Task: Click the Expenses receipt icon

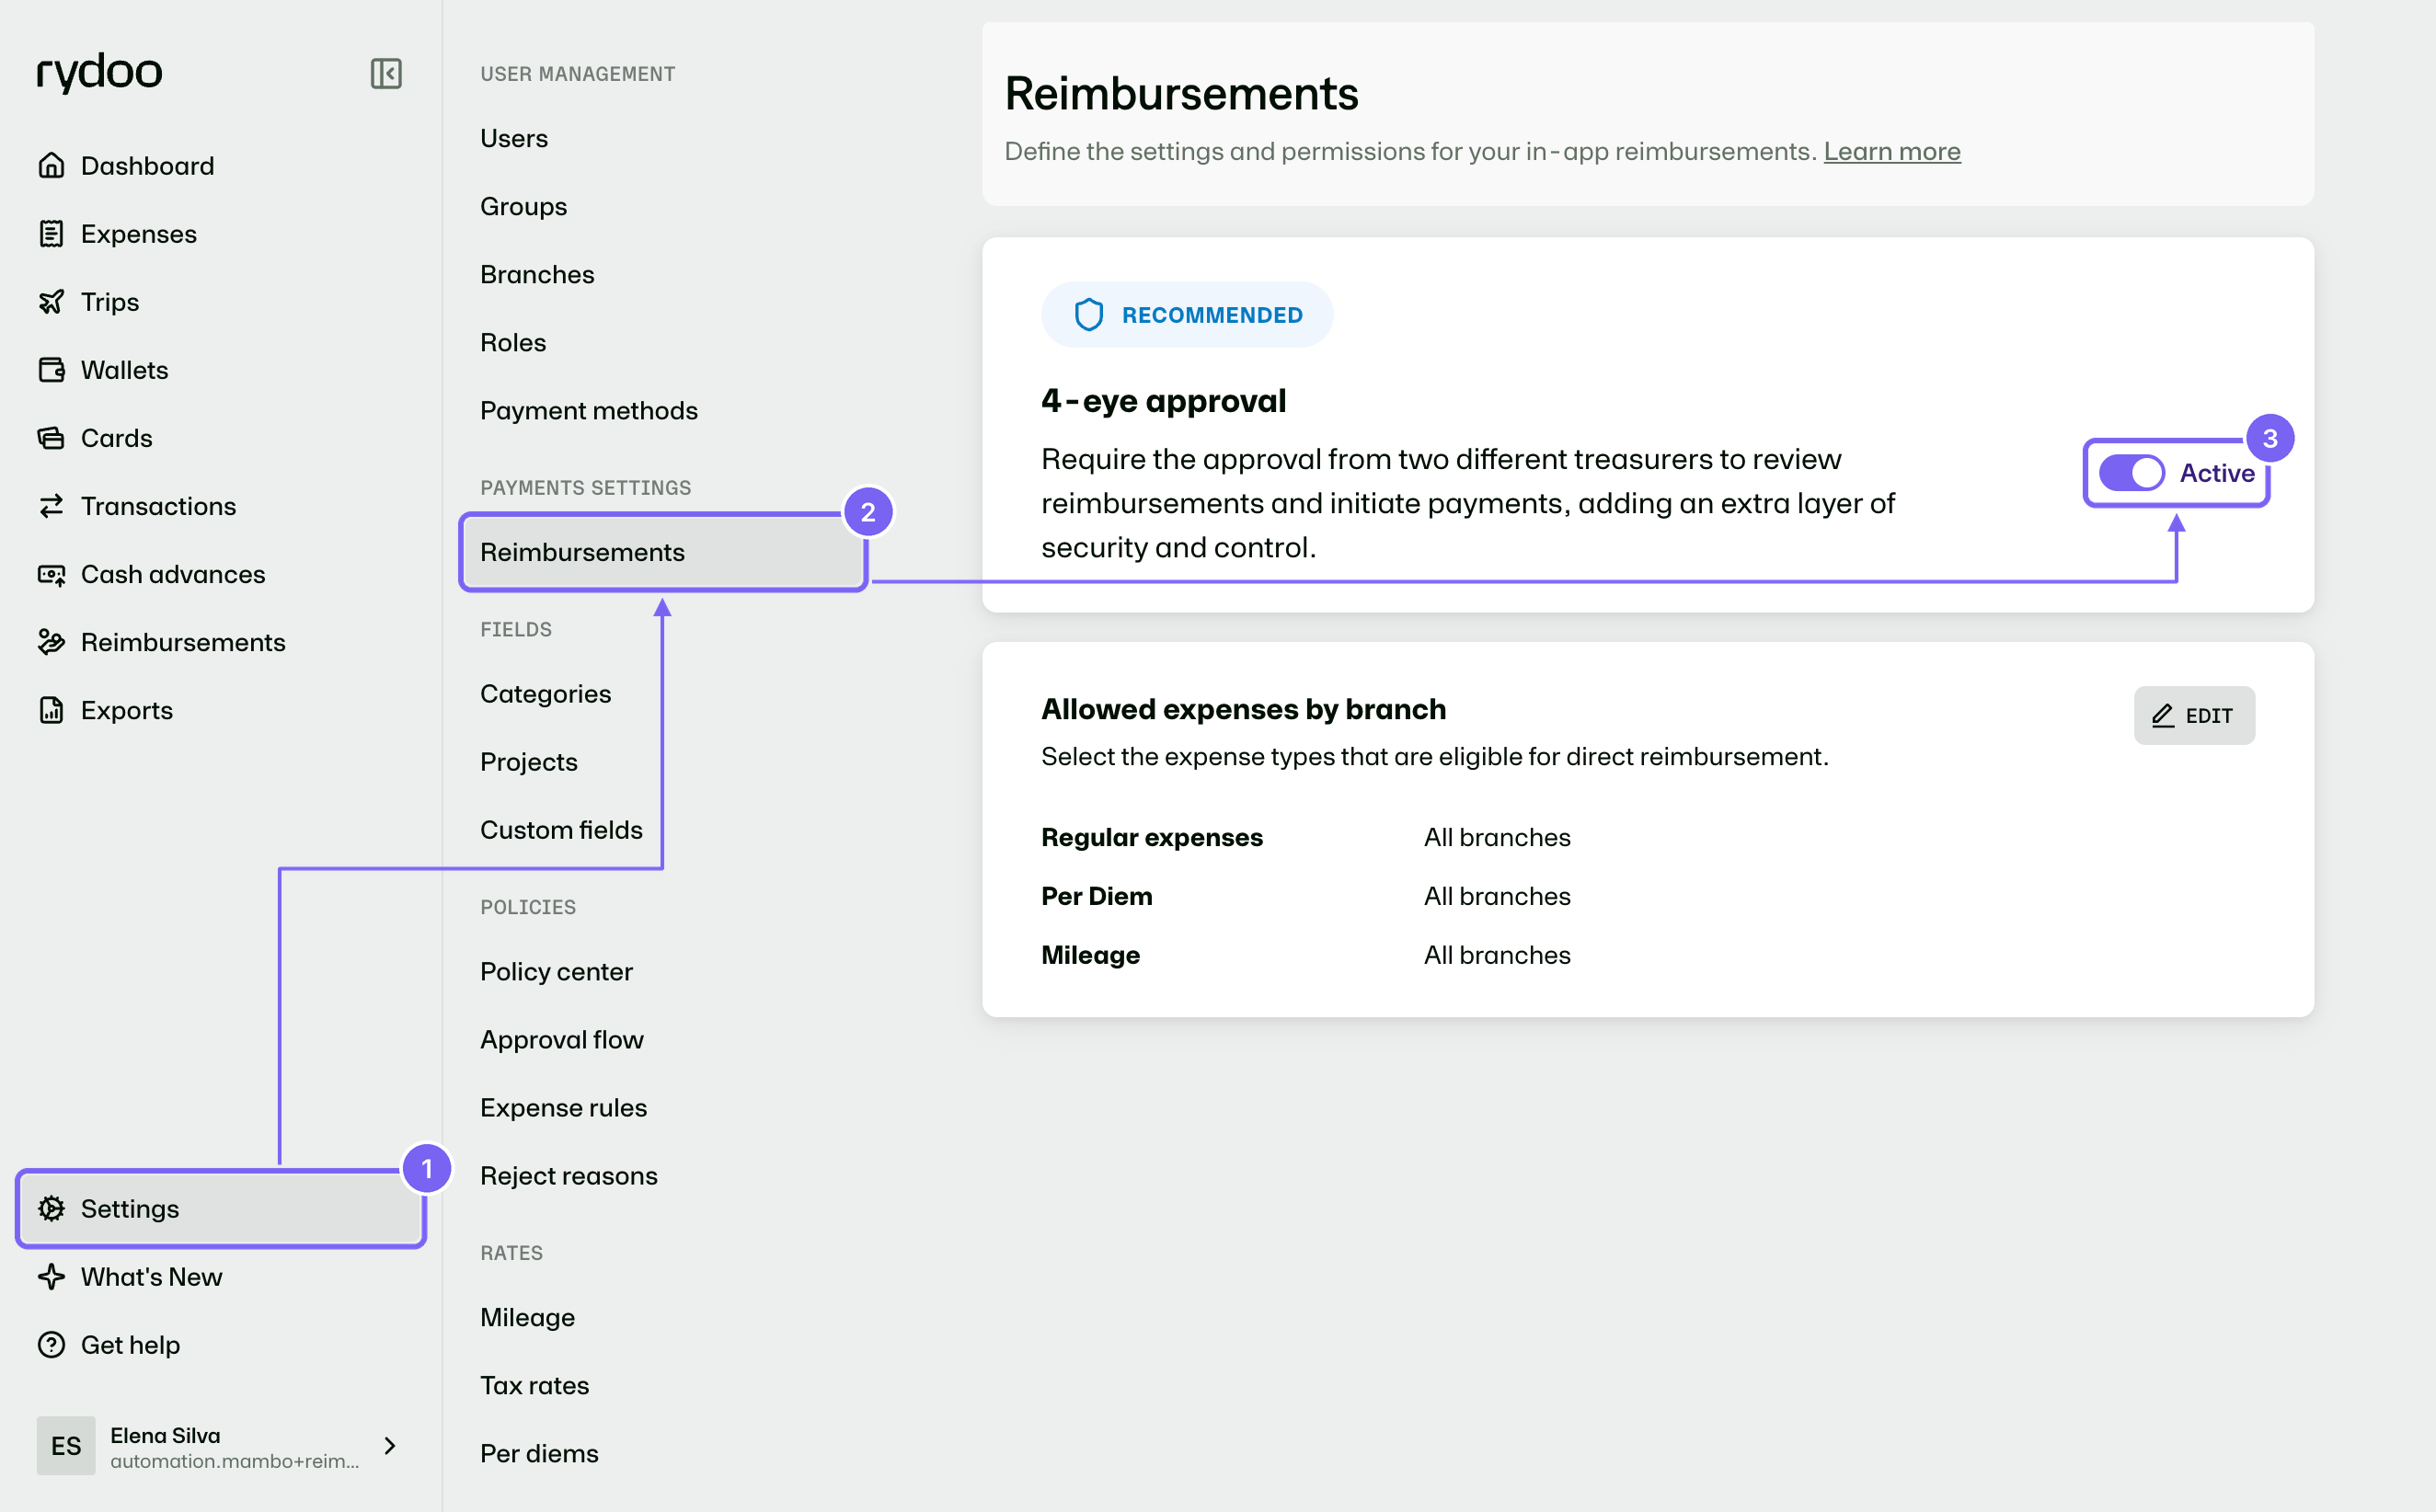Action: (x=51, y=233)
